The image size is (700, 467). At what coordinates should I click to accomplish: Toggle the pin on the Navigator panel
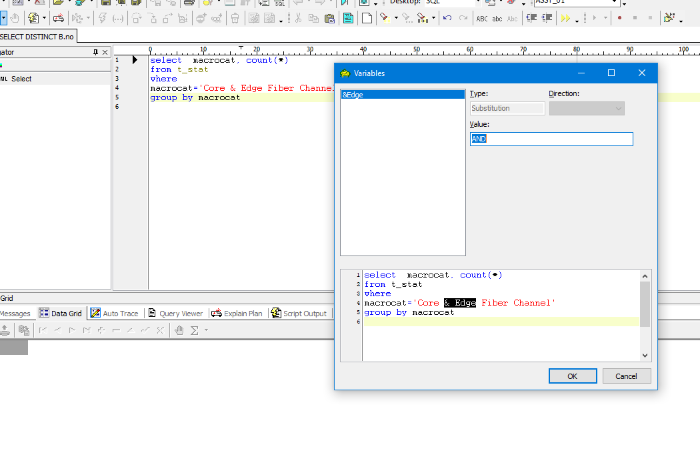point(95,52)
